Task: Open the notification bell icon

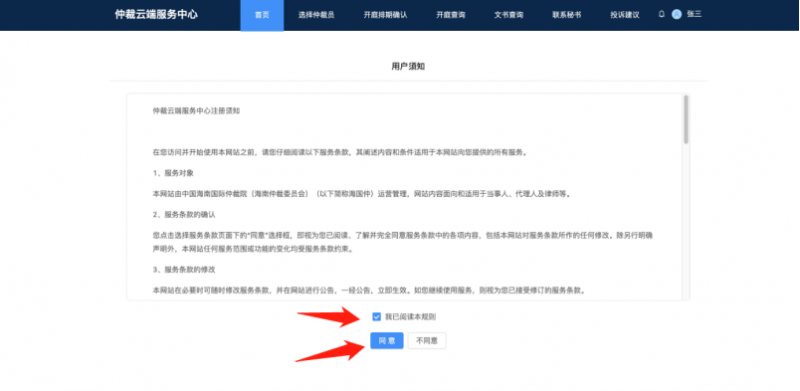Action: click(662, 14)
